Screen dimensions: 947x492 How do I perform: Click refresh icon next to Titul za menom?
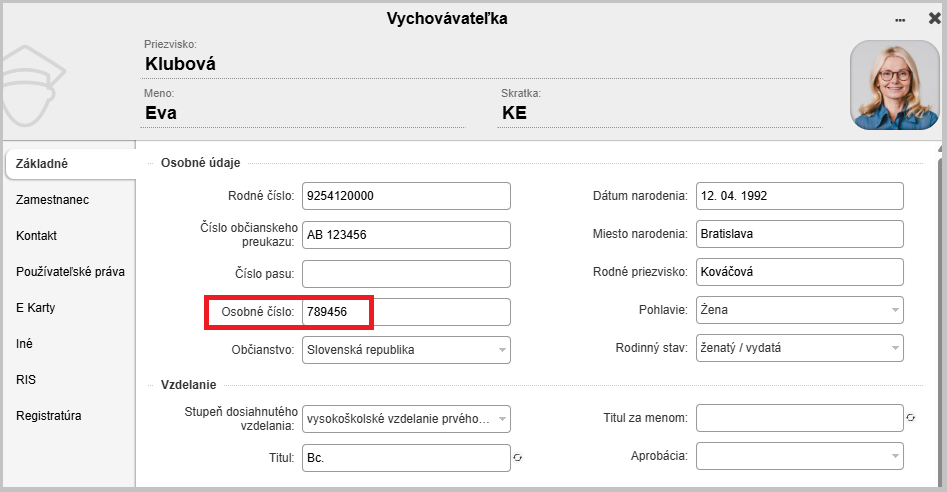(910, 418)
